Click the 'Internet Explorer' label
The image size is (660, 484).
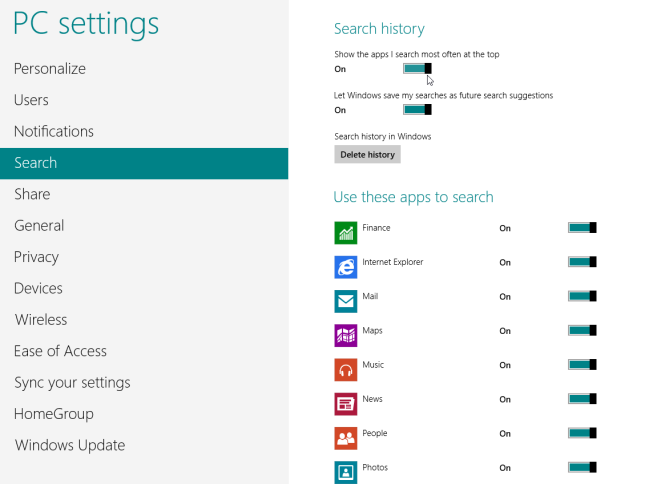[x=393, y=262]
